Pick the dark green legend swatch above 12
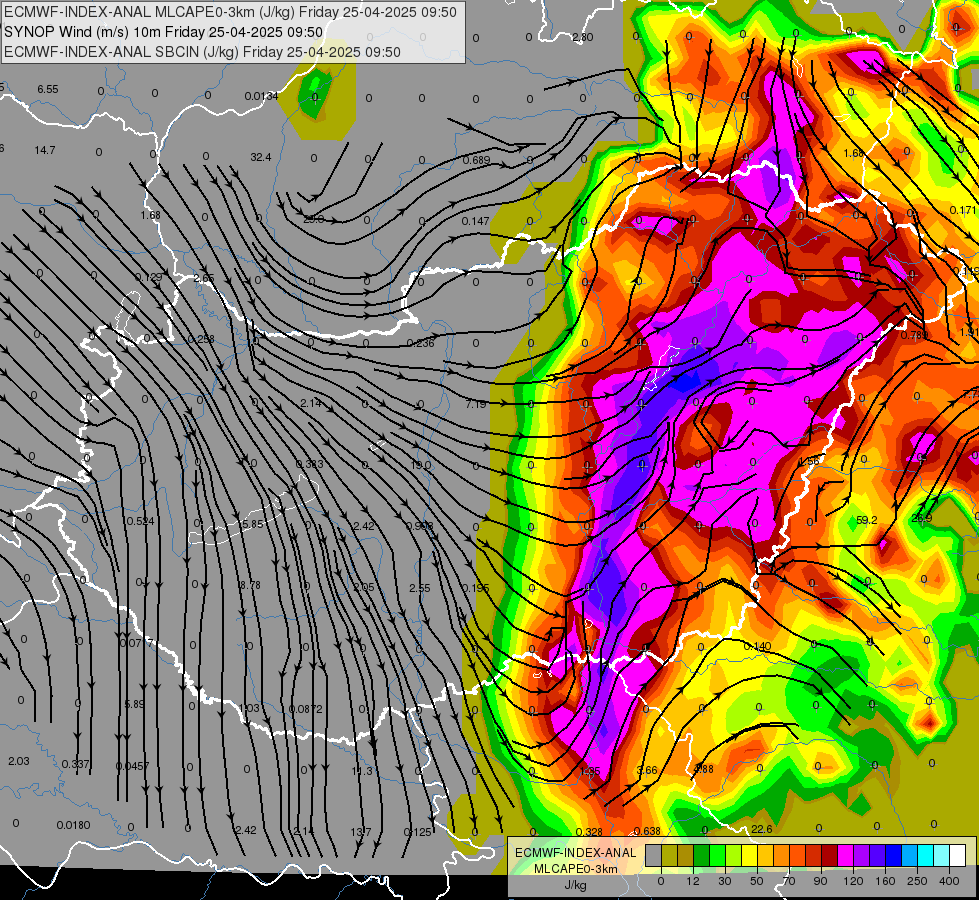Viewport: 979px width, 900px height. click(702, 856)
